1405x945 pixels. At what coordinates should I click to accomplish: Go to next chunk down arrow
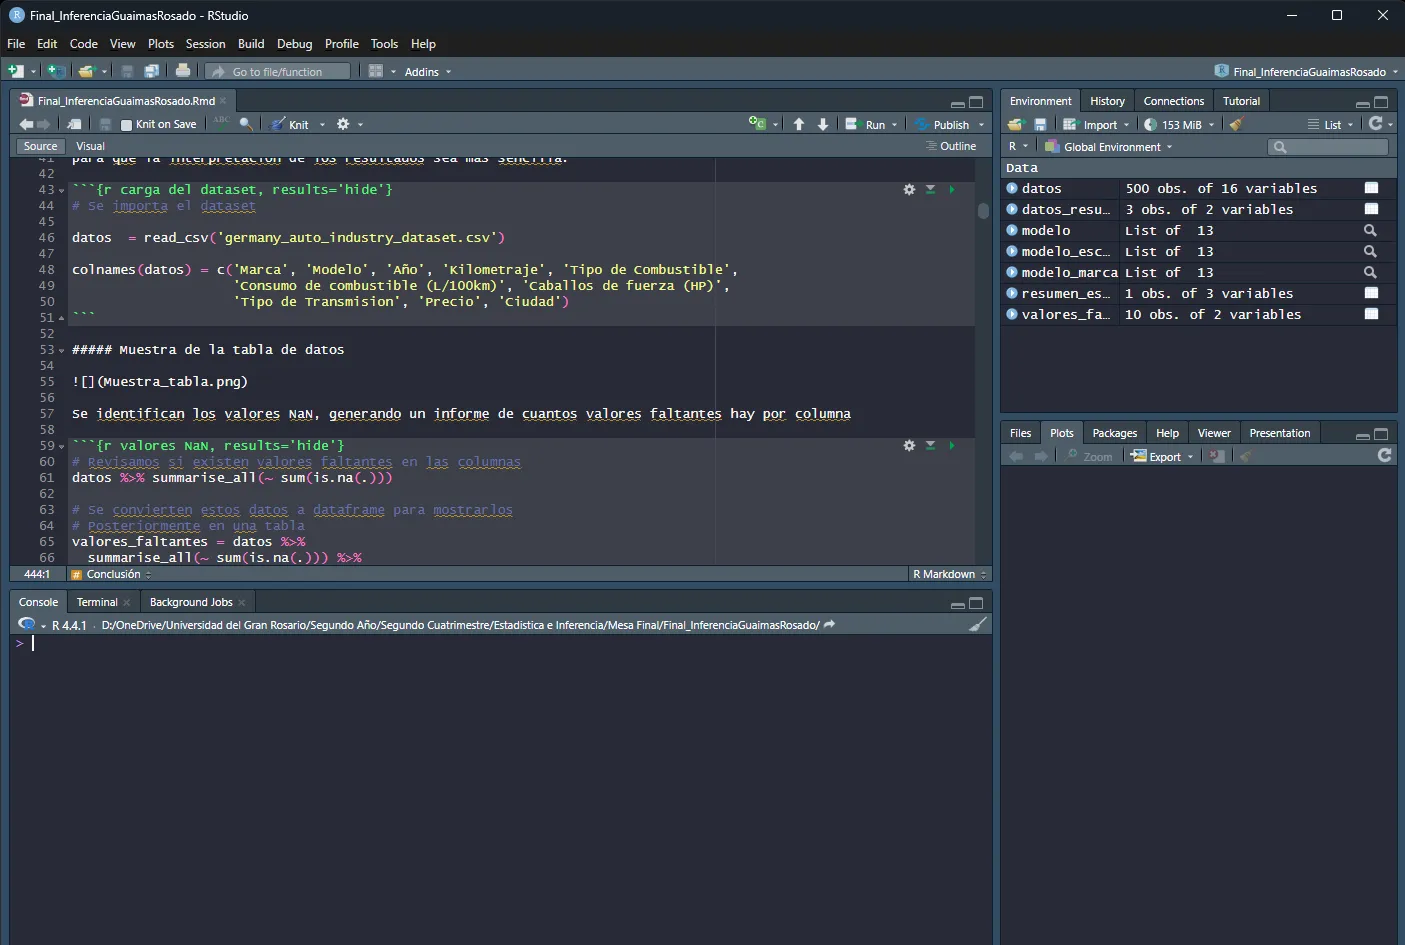823,124
